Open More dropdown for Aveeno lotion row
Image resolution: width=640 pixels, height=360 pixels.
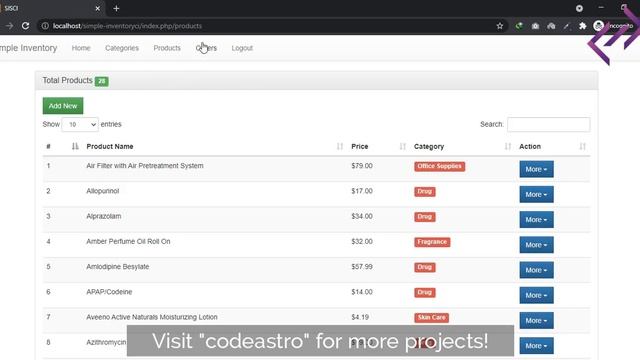(536, 320)
